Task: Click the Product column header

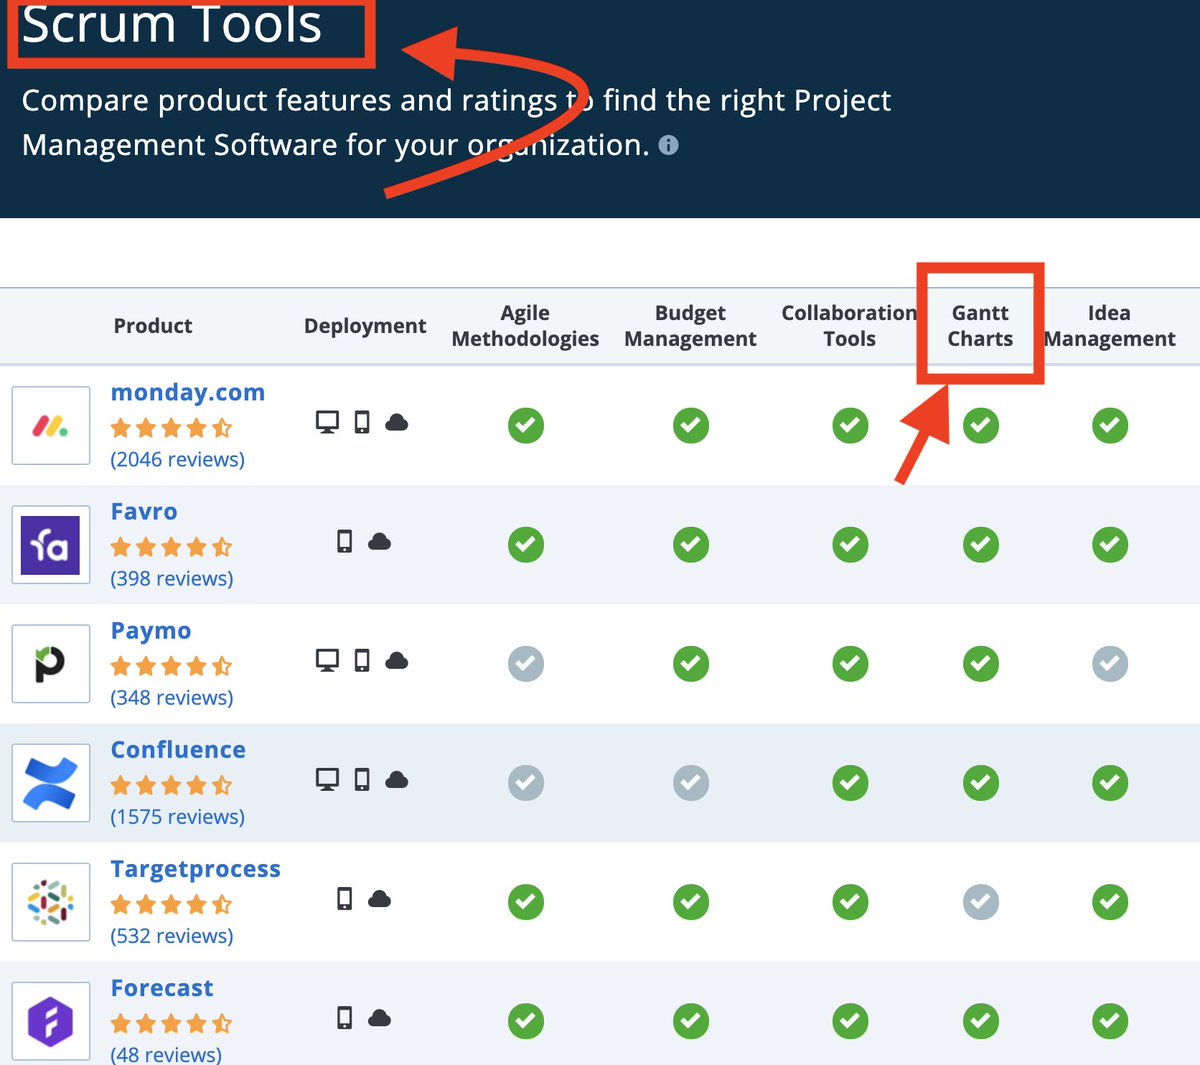Action: point(153,326)
